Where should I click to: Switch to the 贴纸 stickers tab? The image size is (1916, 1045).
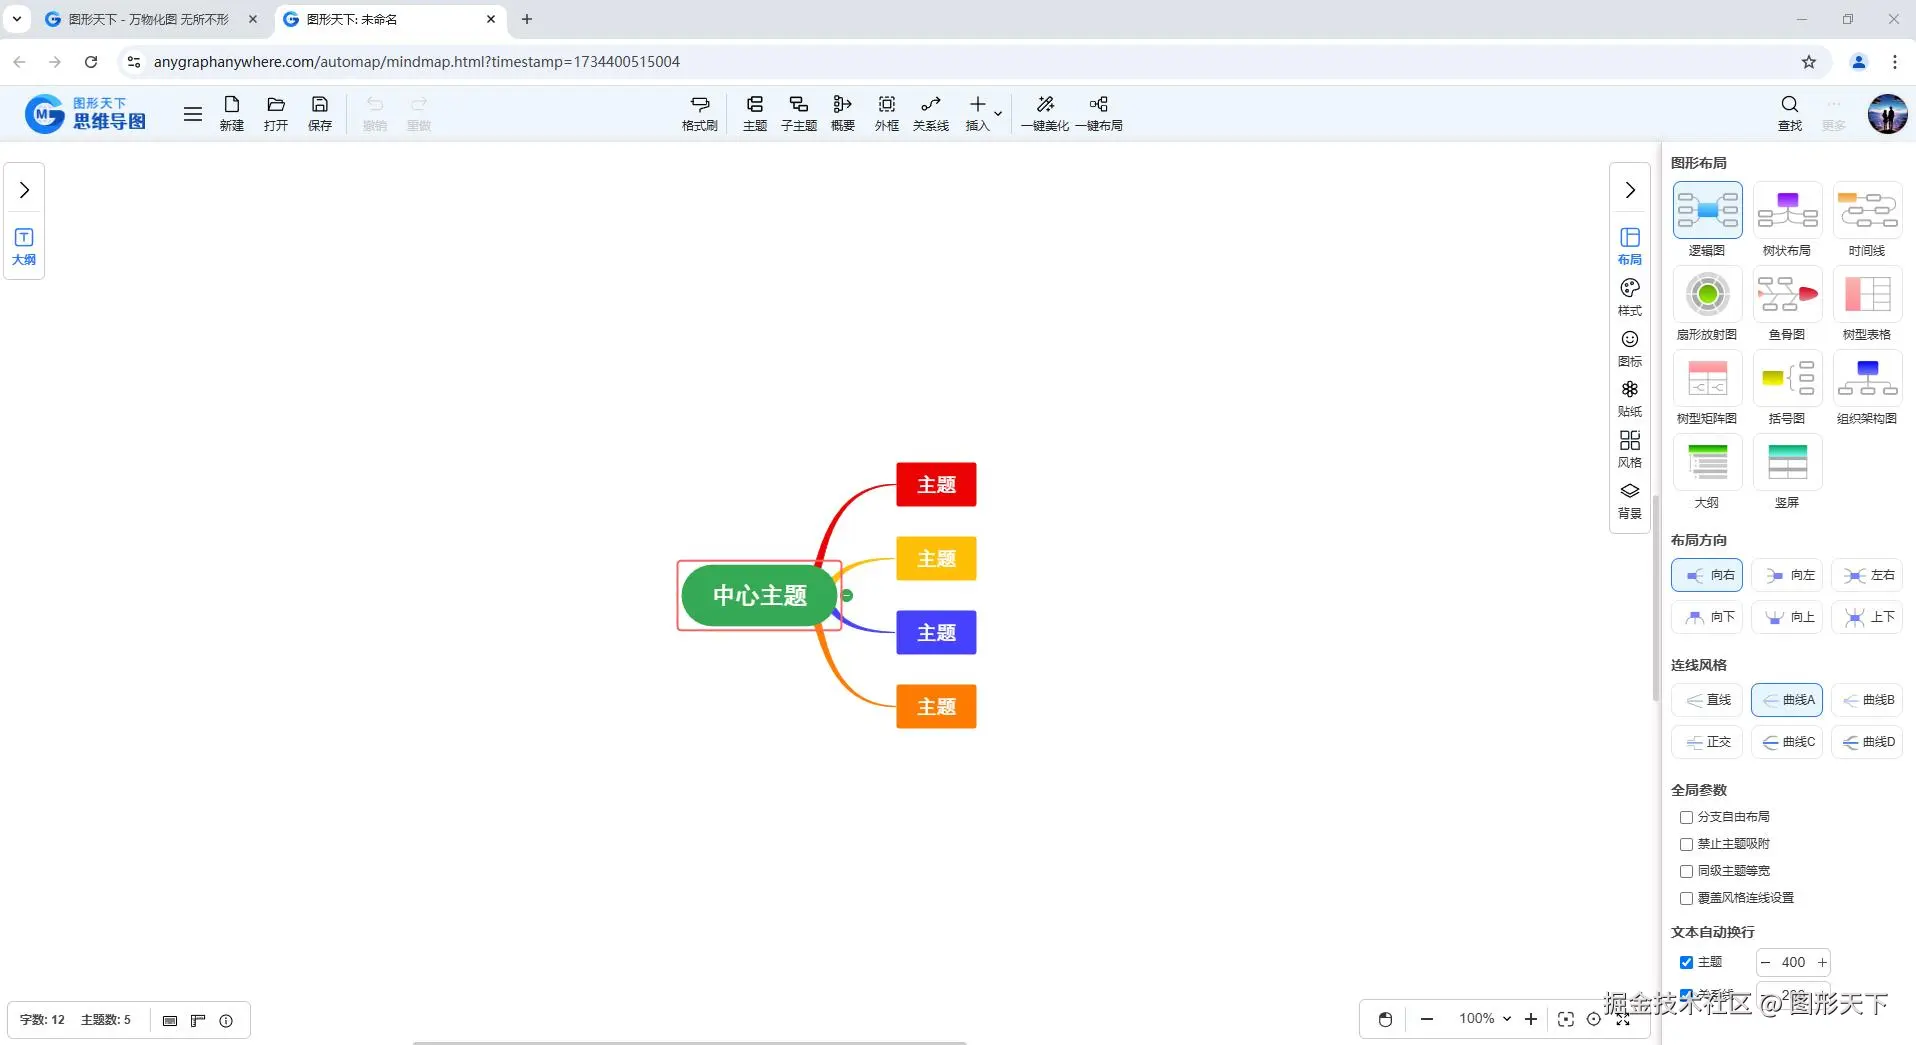tap(1630, 398)
